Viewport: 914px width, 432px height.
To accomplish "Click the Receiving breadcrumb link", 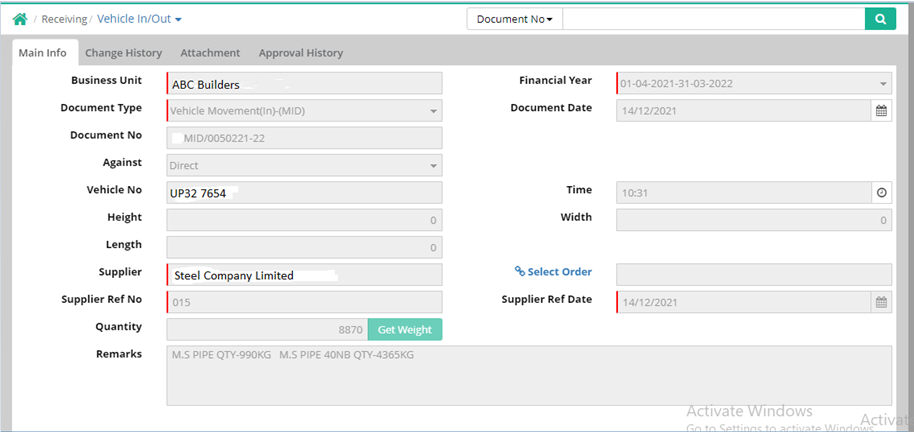I will 65,19.
